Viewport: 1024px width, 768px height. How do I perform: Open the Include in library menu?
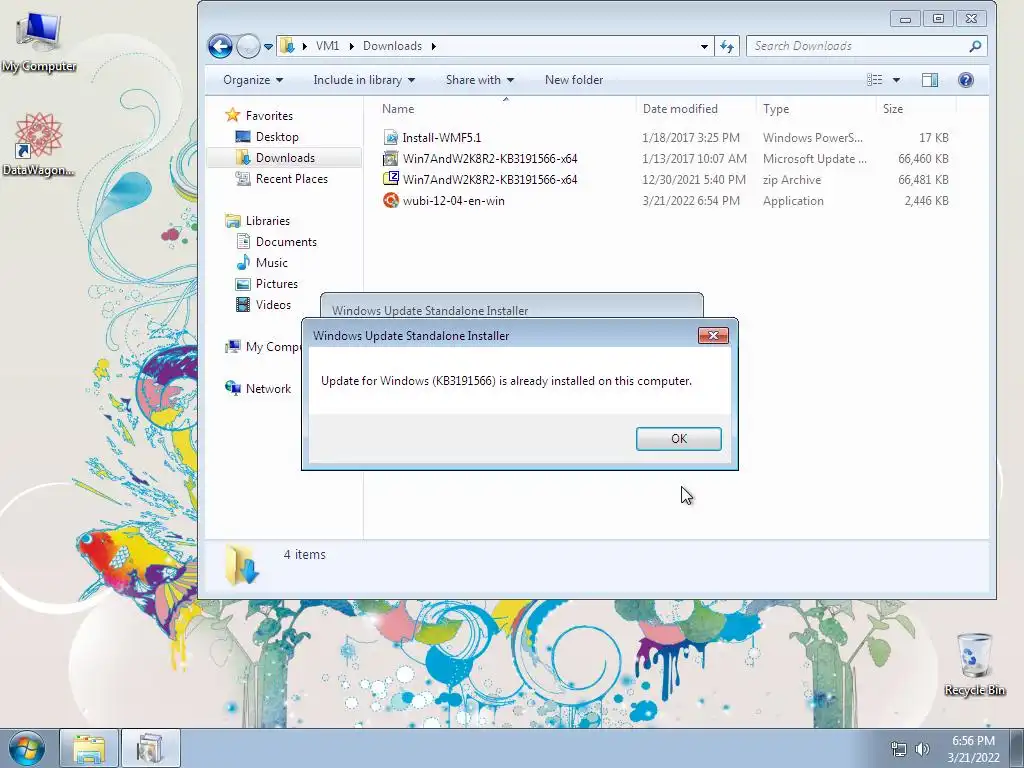364,80
